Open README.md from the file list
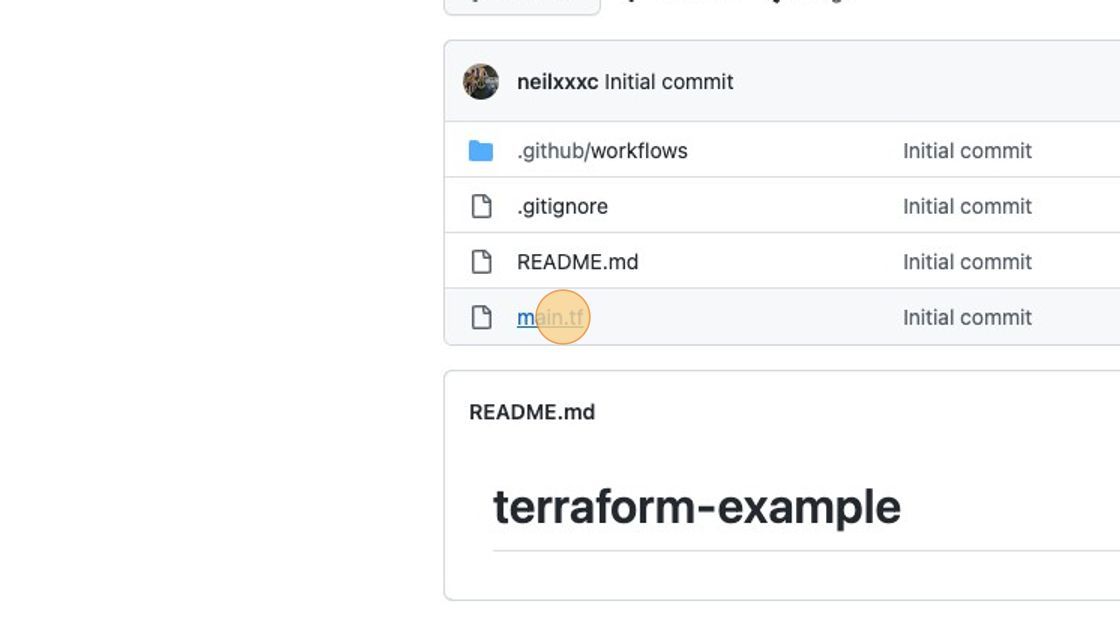 577,262
